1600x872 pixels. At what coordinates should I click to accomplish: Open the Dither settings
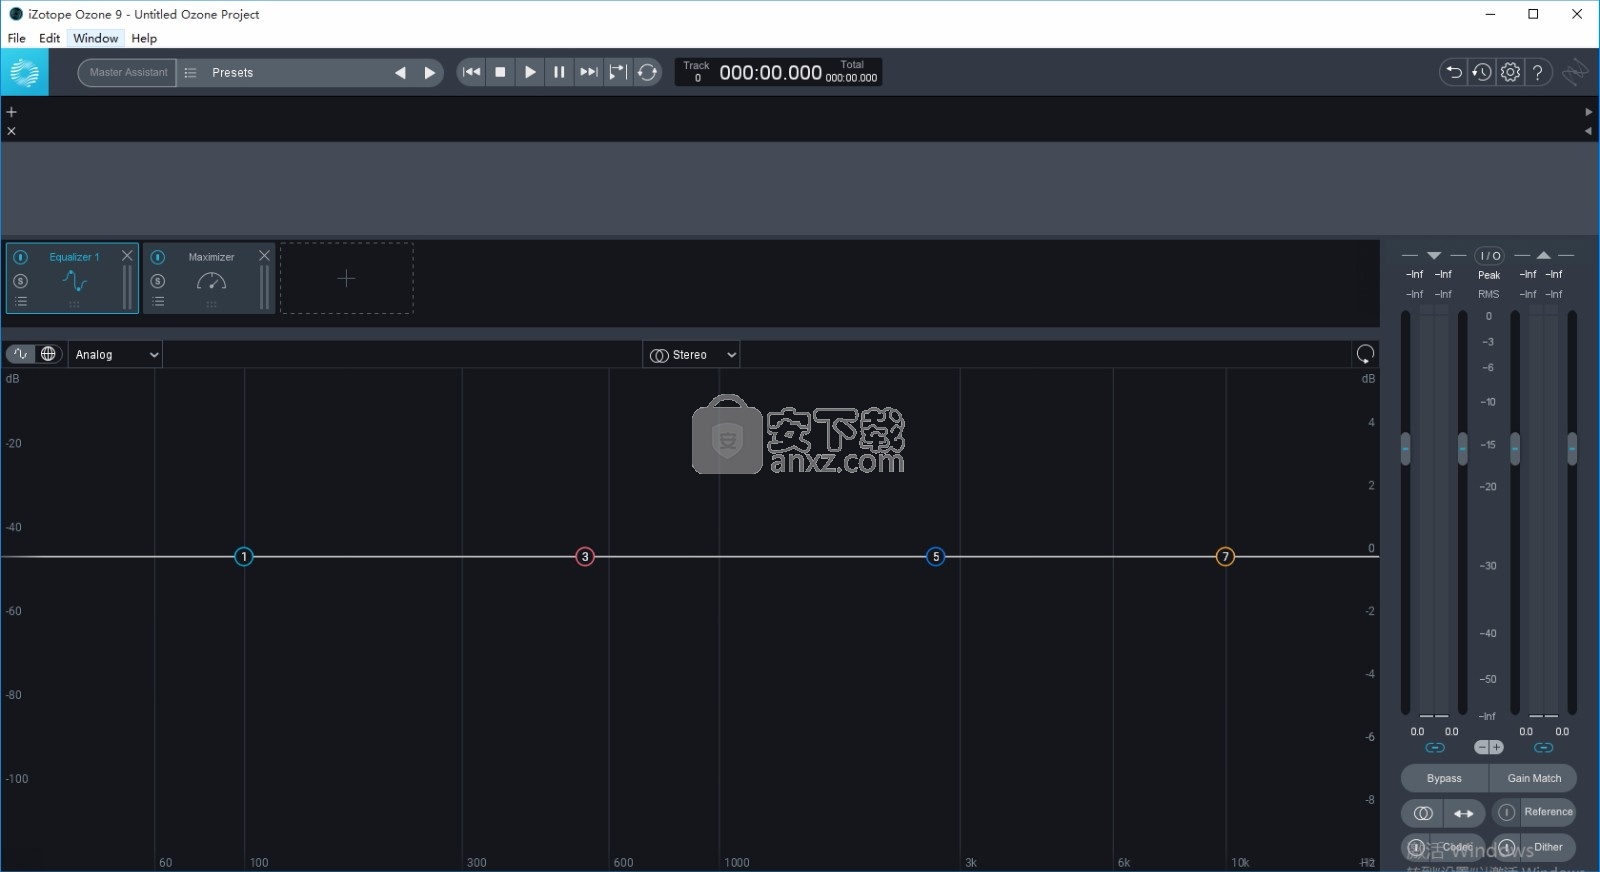tap(1548, 847)
